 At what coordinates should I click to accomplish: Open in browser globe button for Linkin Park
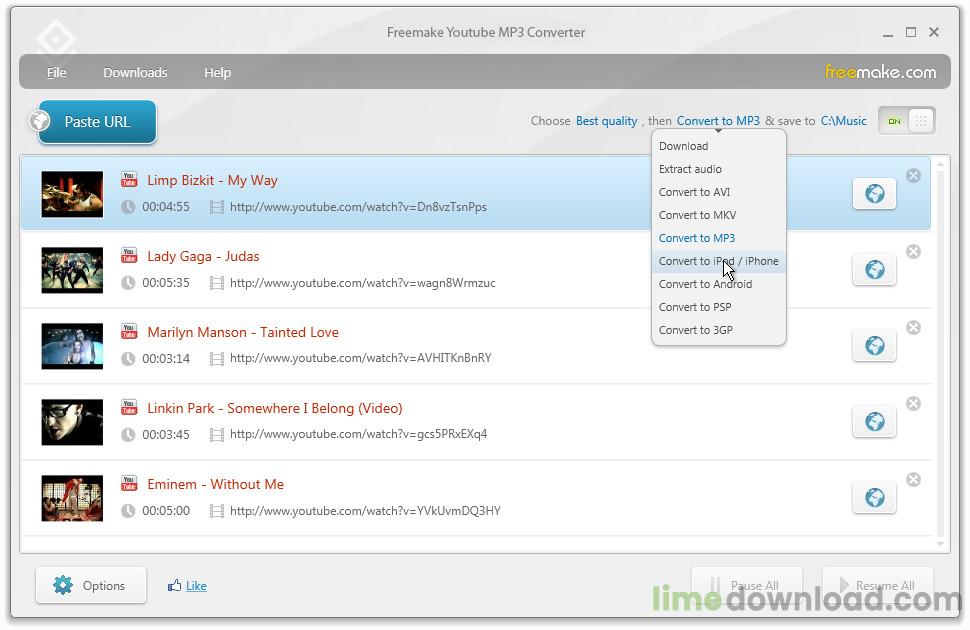pyautogui.click(x=873, y=422)
